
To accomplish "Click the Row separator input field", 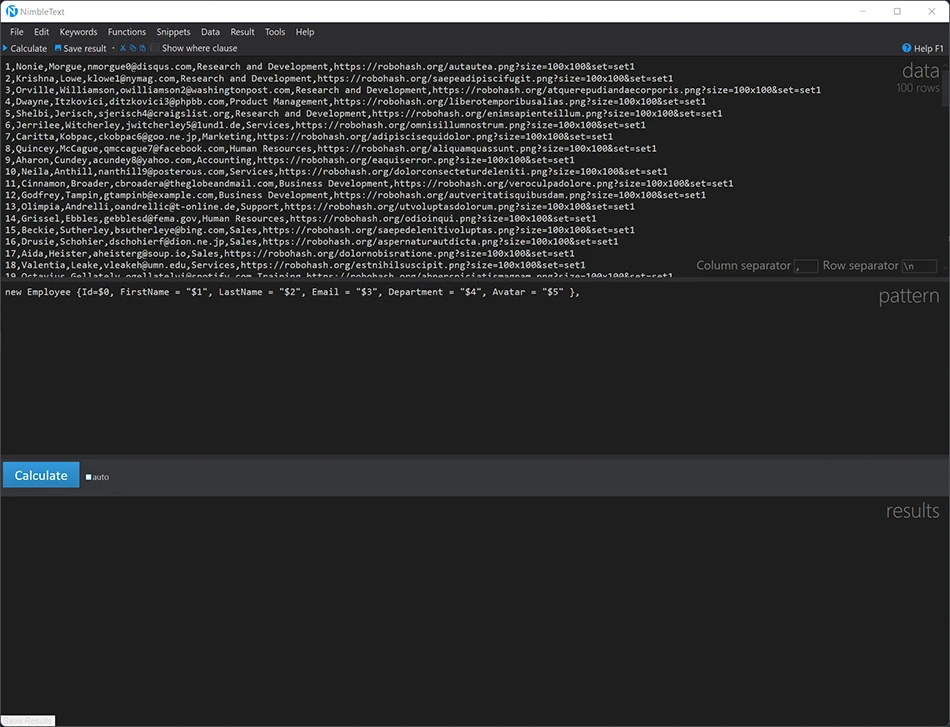I will click(919, 266).
